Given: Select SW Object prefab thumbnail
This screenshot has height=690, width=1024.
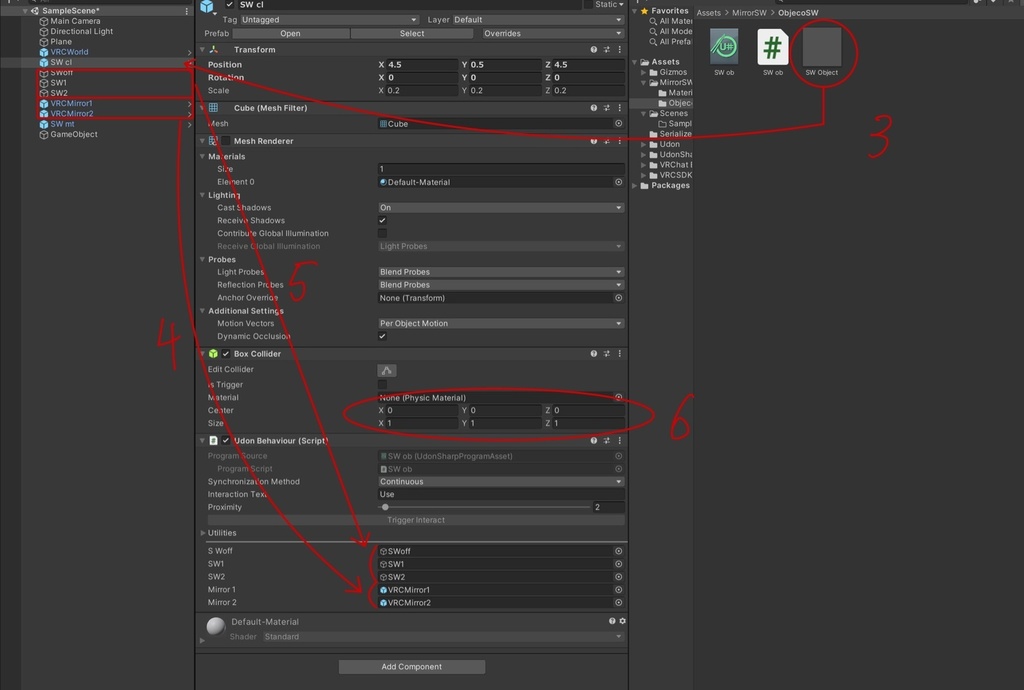Looking at the screenshot, I should click(822, 47).
